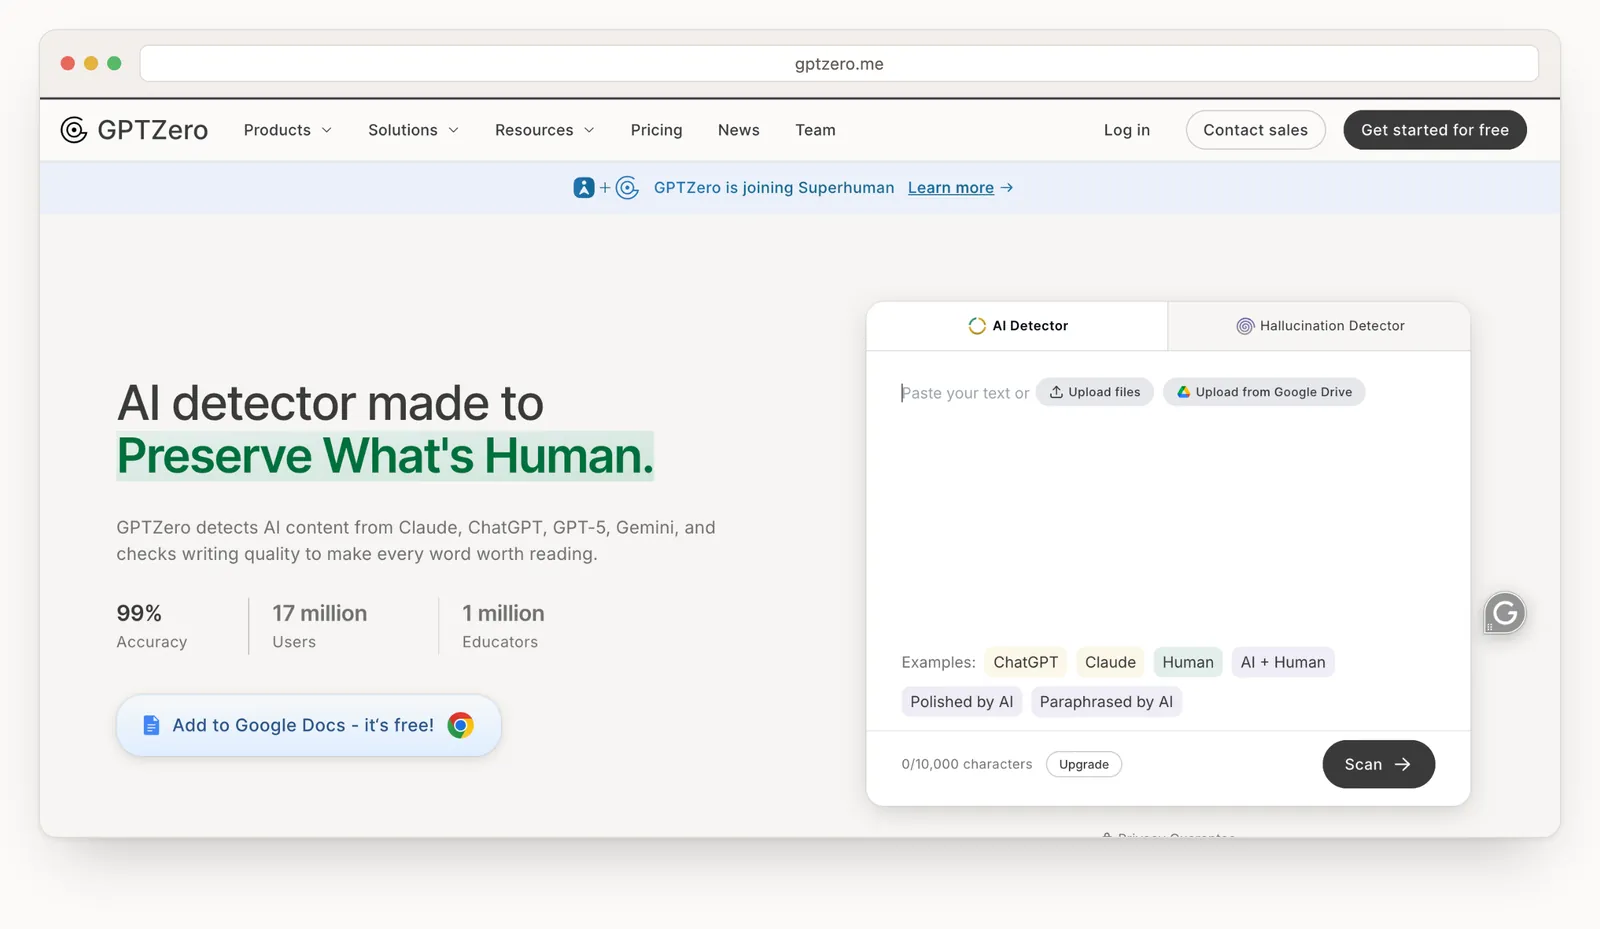
Task: Click the GPTZero spiral icon in banner
Action: 627,187
